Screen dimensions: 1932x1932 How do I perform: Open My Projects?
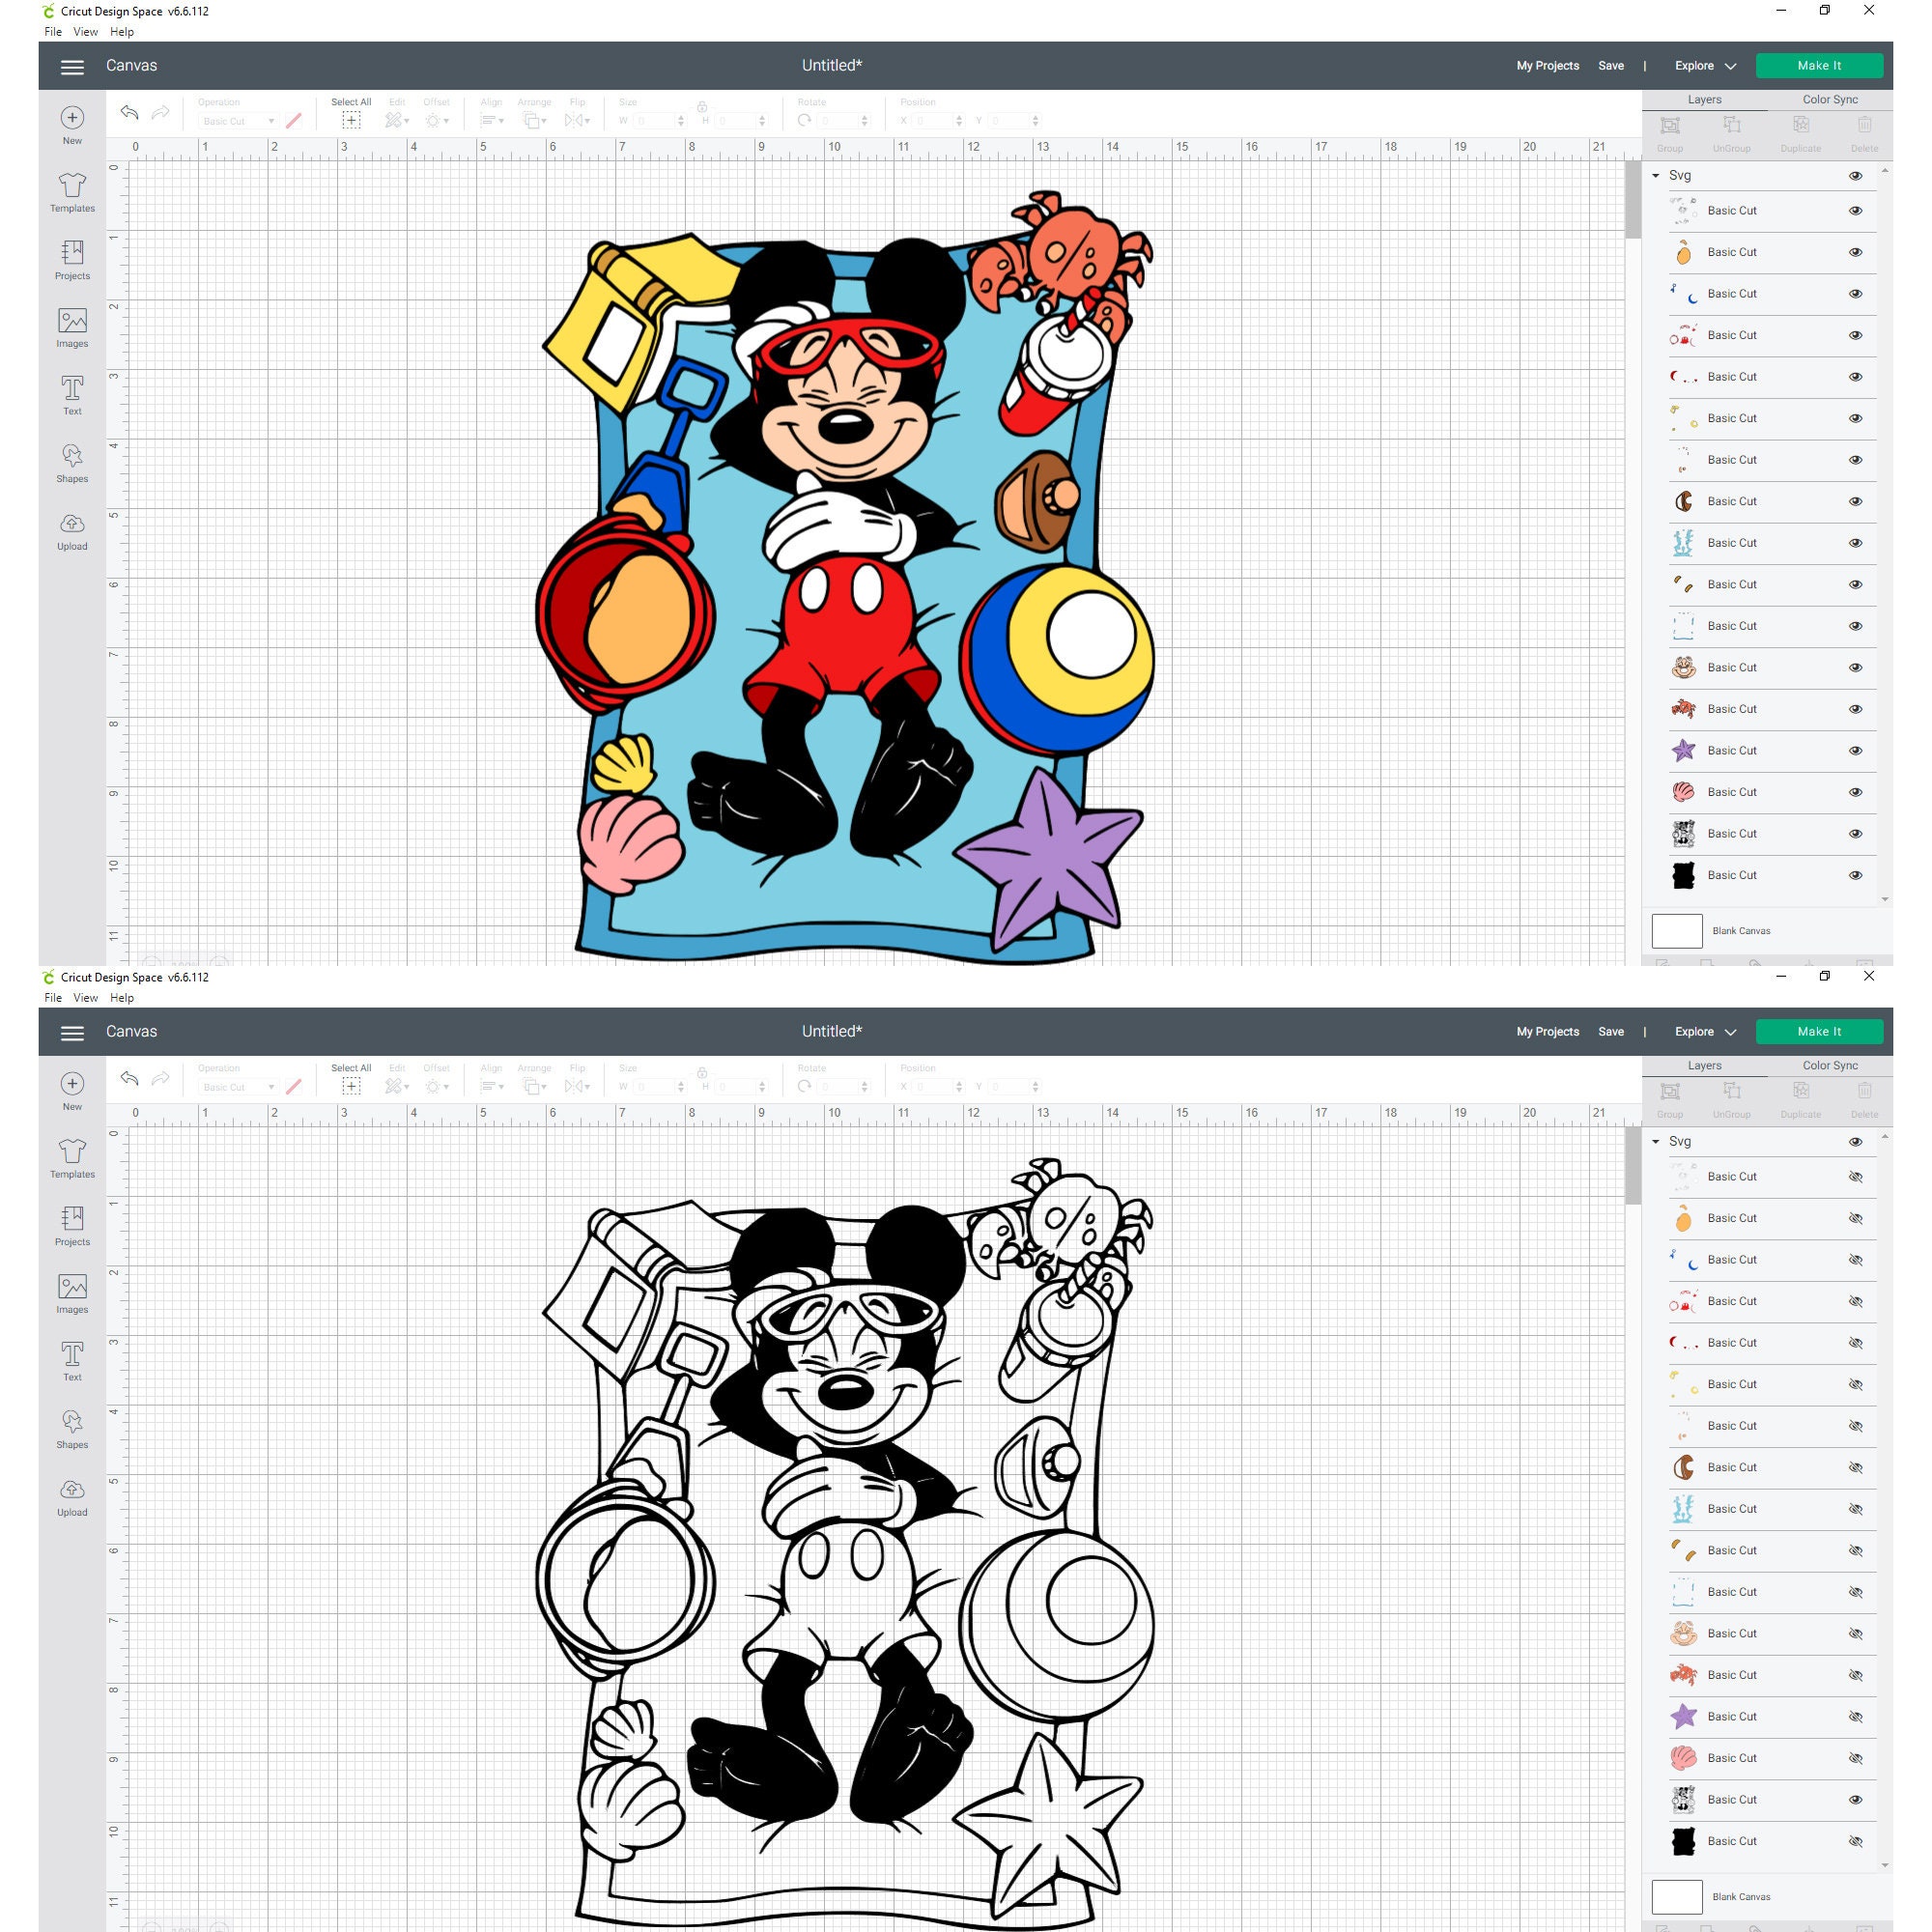(1547, 65)
